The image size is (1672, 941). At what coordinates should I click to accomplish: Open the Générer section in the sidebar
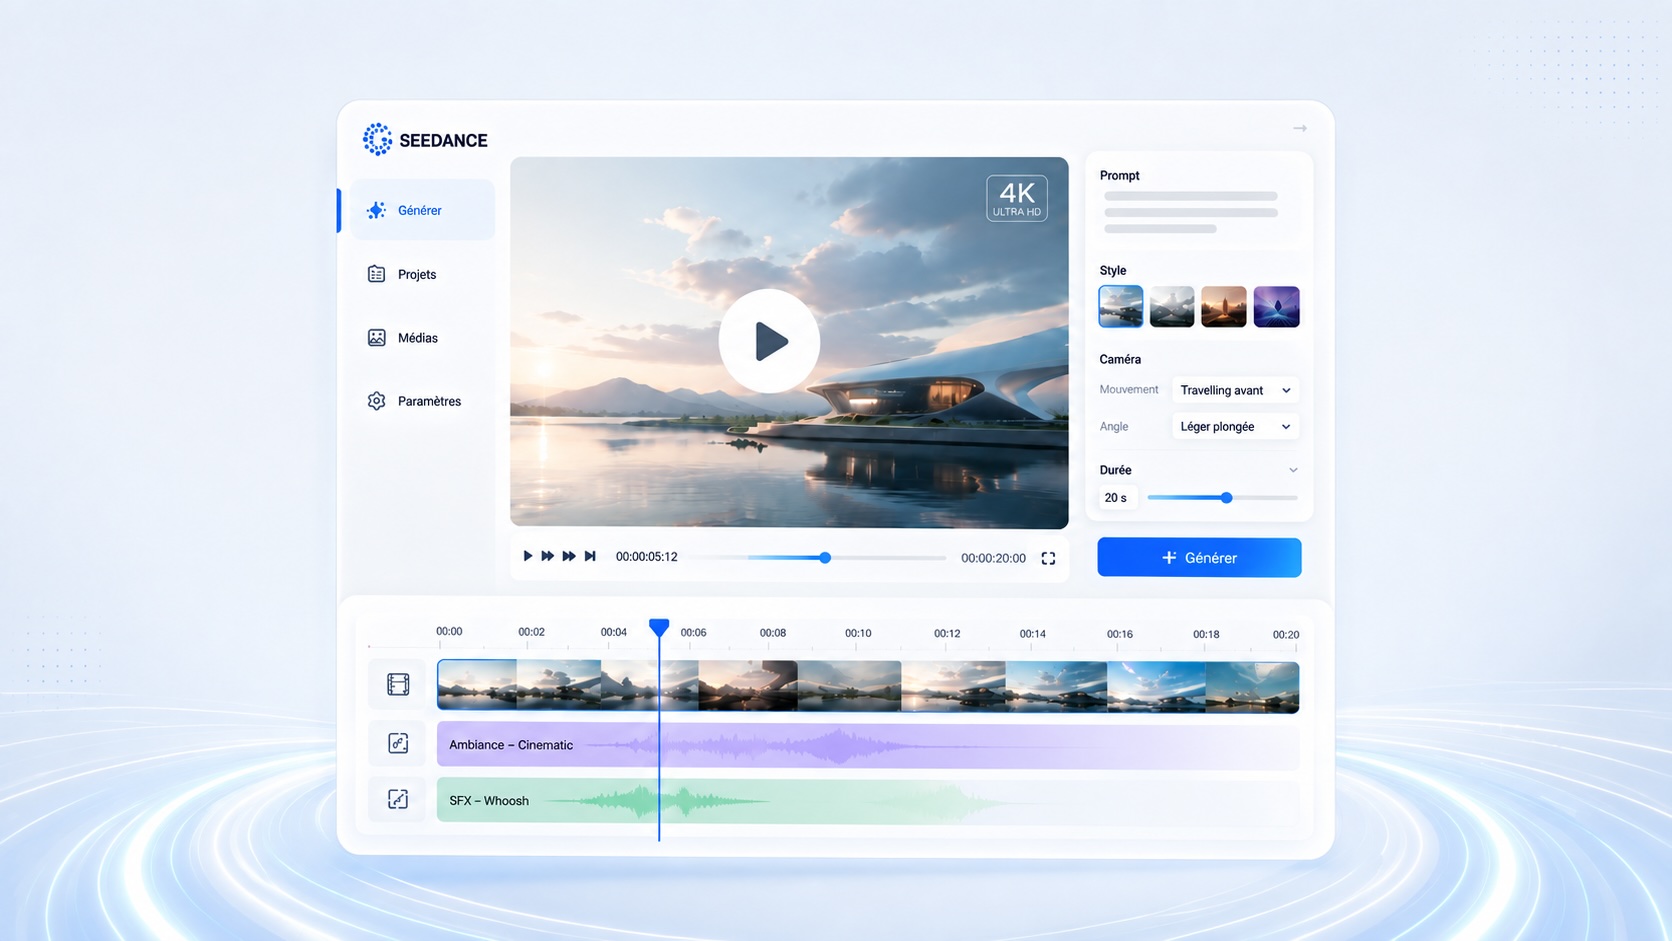422,210
